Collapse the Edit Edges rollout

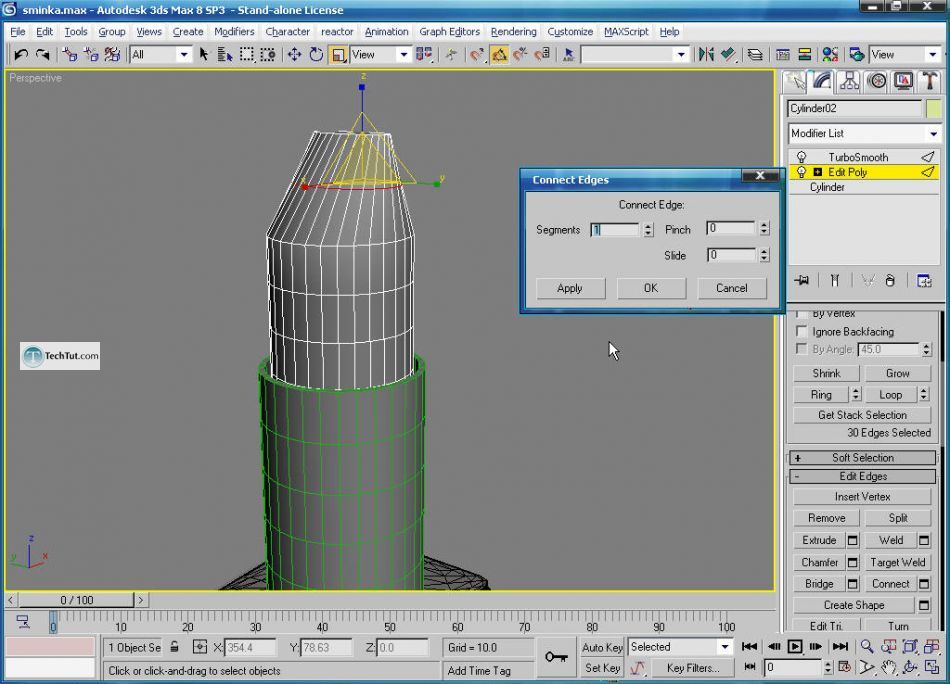pyautogui.click(x=863, y=476)
